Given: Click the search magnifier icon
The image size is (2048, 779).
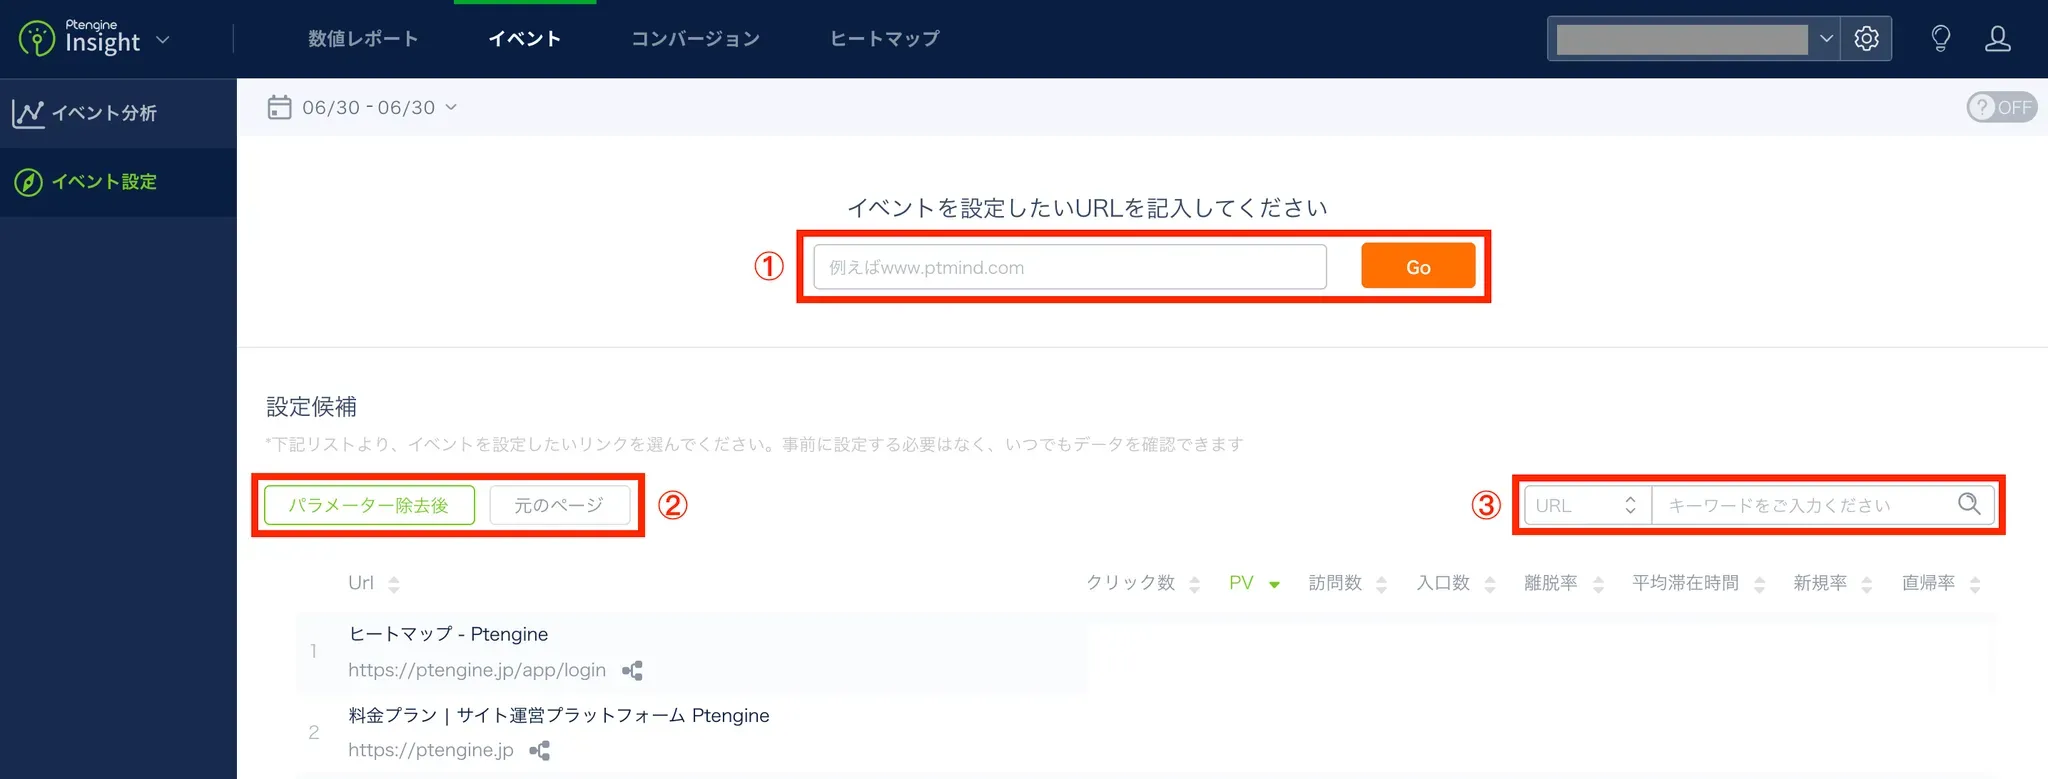Looking at the screenshot, I should click(1968, 504).
